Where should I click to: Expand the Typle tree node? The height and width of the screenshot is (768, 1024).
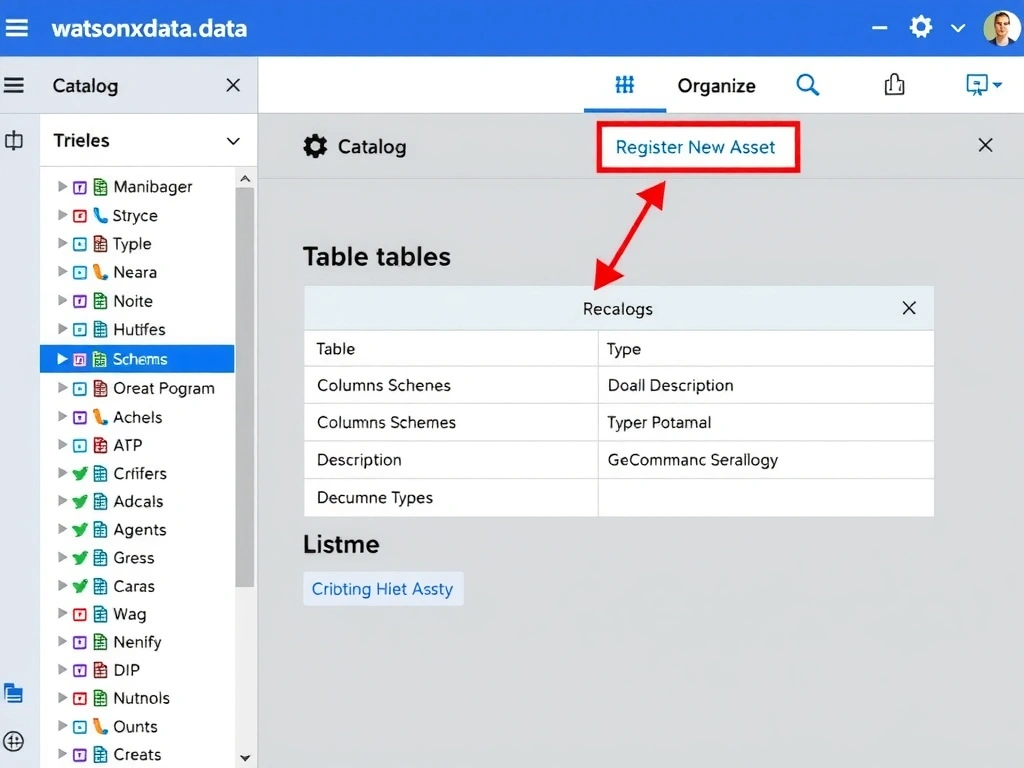click(x=62, y=243)
